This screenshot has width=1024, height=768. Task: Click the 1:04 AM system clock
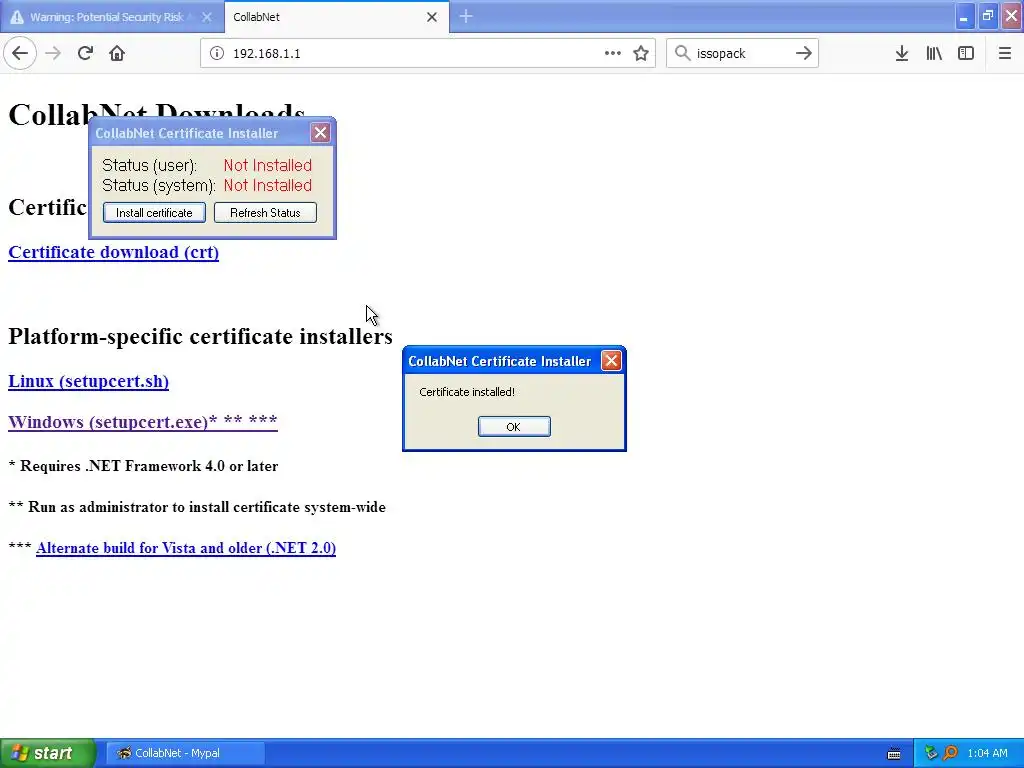[x=987, y=753]
